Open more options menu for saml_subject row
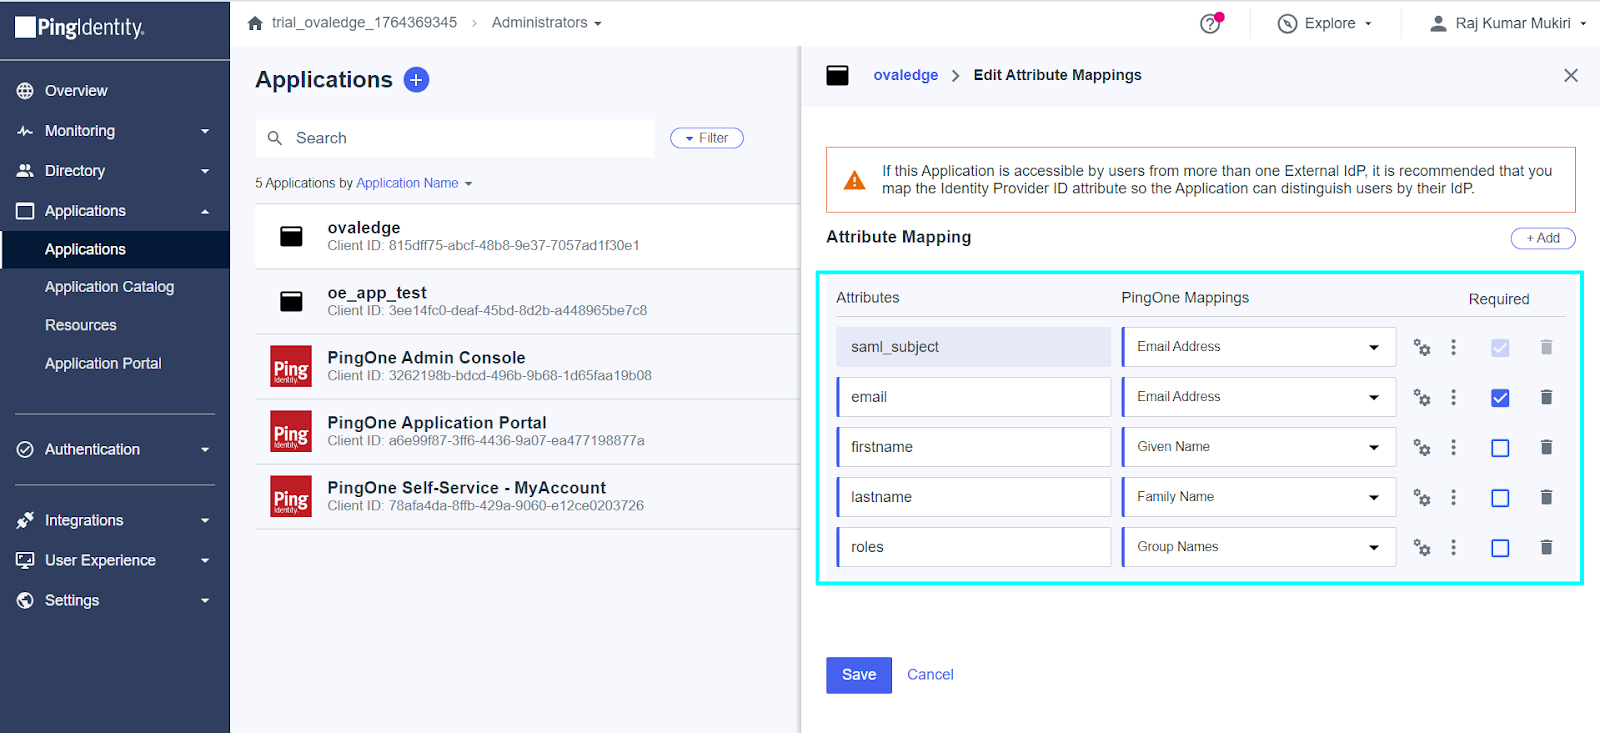1600x733 pixels. 1454,347
